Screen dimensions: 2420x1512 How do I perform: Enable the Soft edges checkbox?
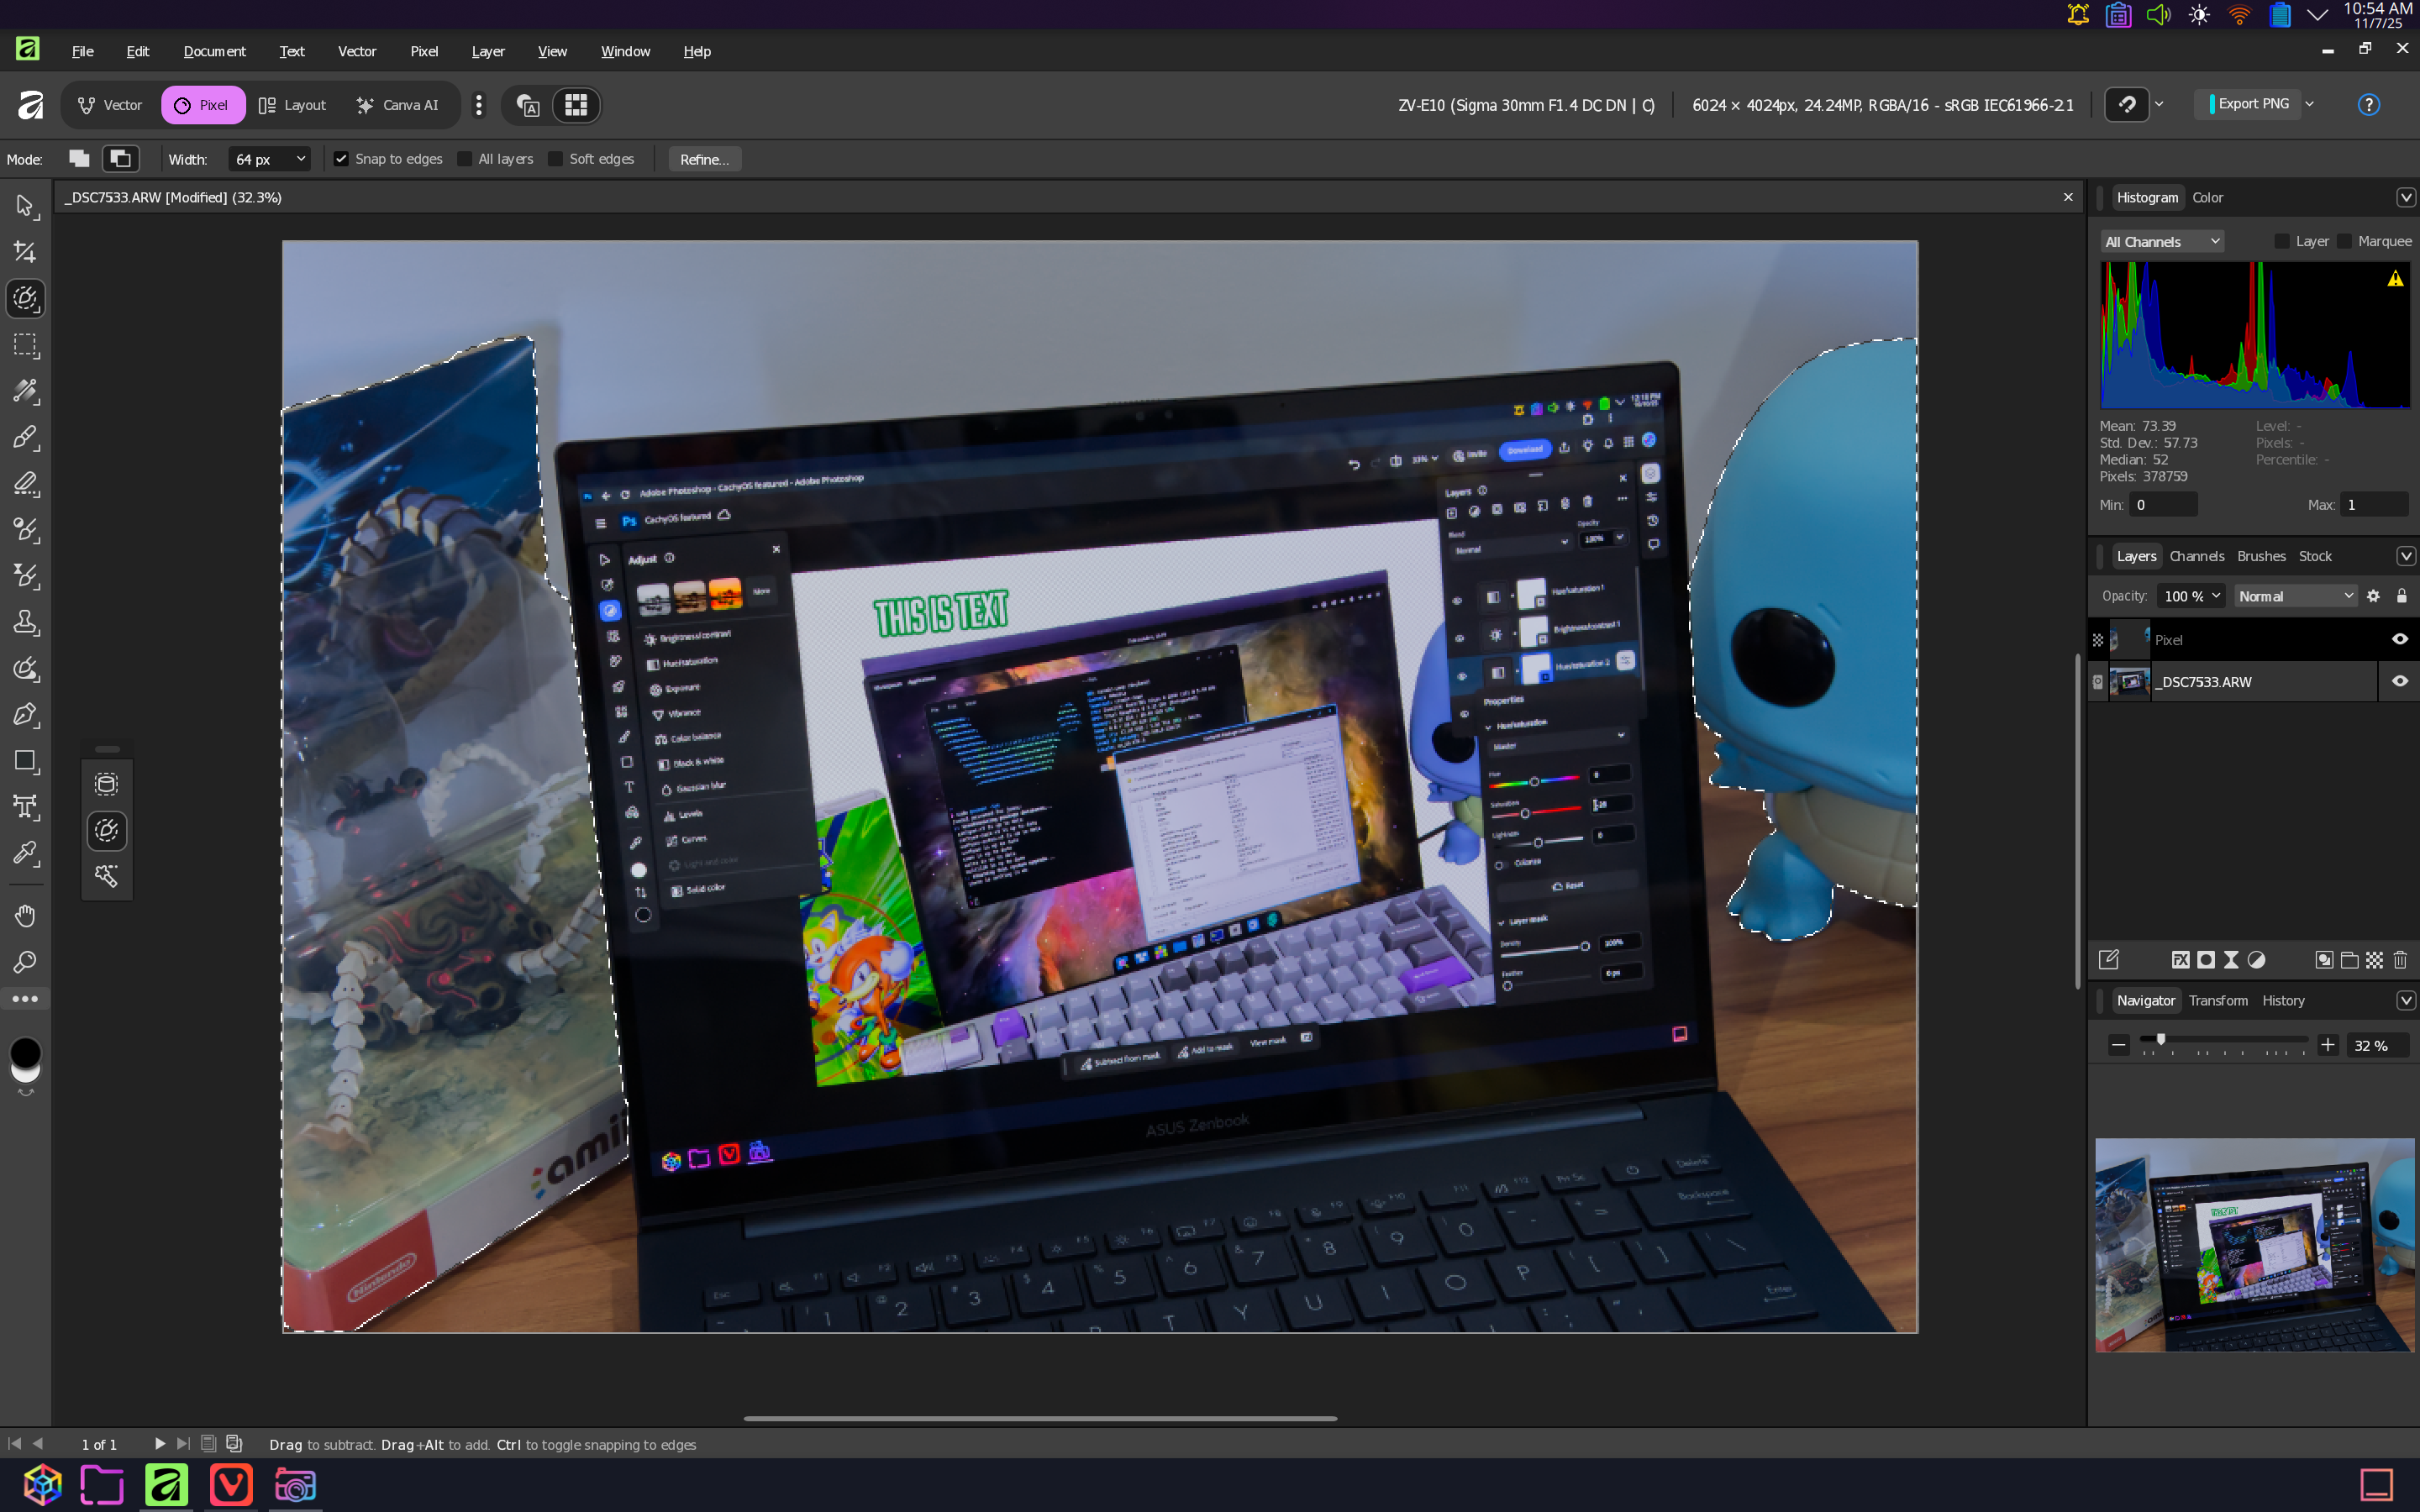555,159
